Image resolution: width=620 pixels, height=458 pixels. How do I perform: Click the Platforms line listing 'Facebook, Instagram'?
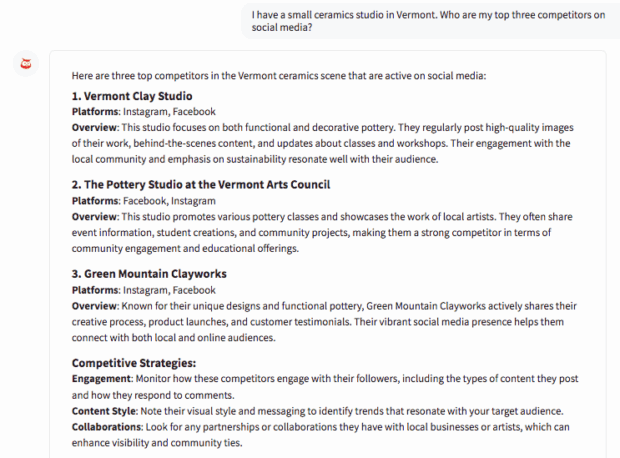pos(143,200)
